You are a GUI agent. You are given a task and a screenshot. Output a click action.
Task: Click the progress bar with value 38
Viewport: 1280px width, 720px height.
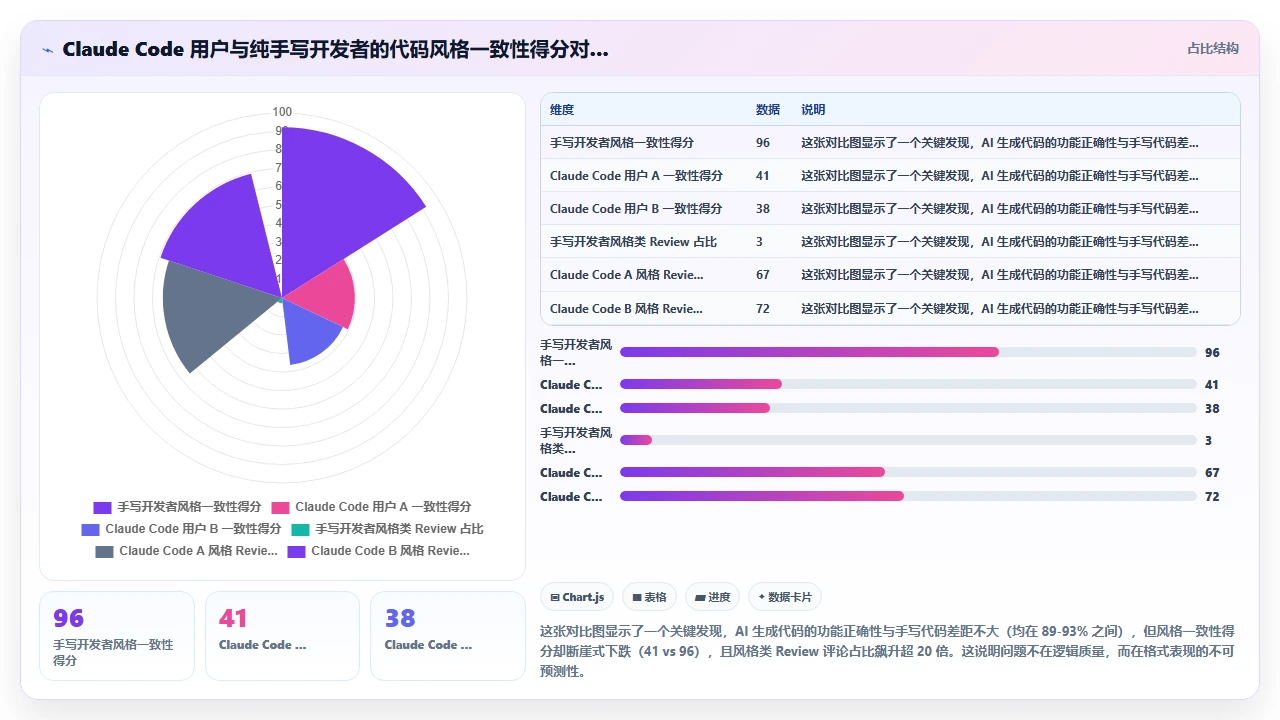coord(908,408)
